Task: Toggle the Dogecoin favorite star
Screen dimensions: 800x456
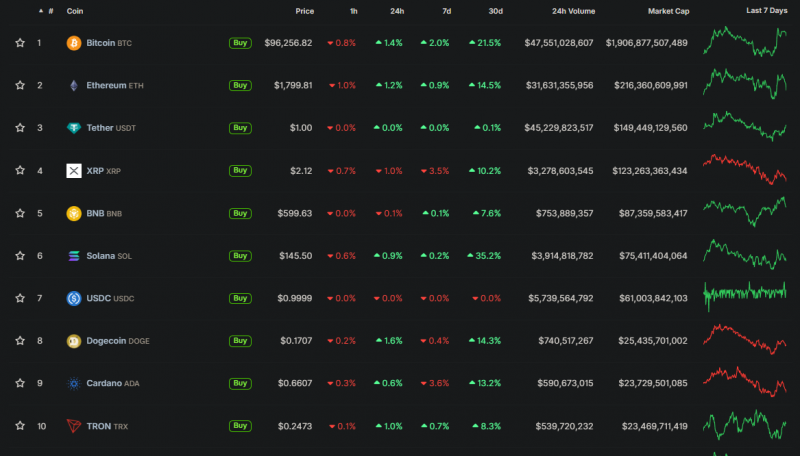Action: tap(20, 340)
